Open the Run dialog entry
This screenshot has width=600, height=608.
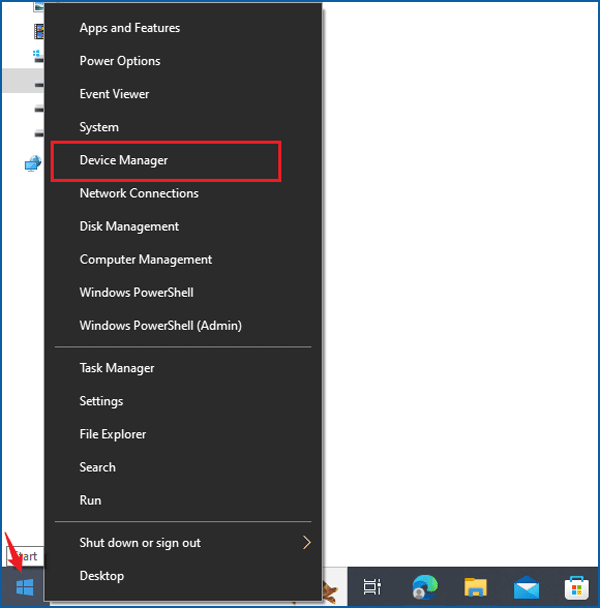[x=183, y=500]
